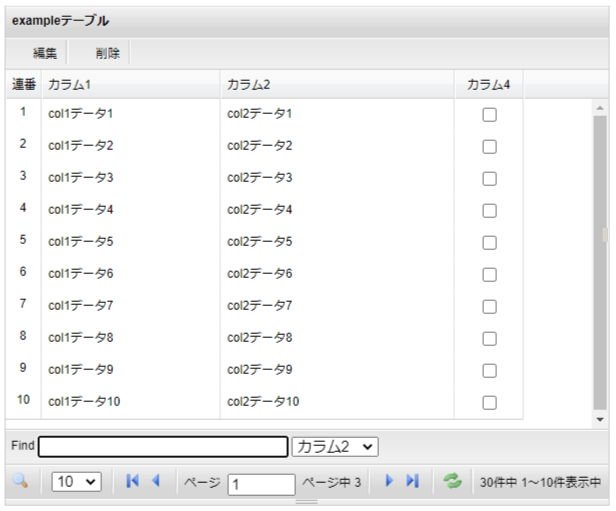Click the search magnifier icon in pager
This screenshot has height=511, width=616.
20,481
